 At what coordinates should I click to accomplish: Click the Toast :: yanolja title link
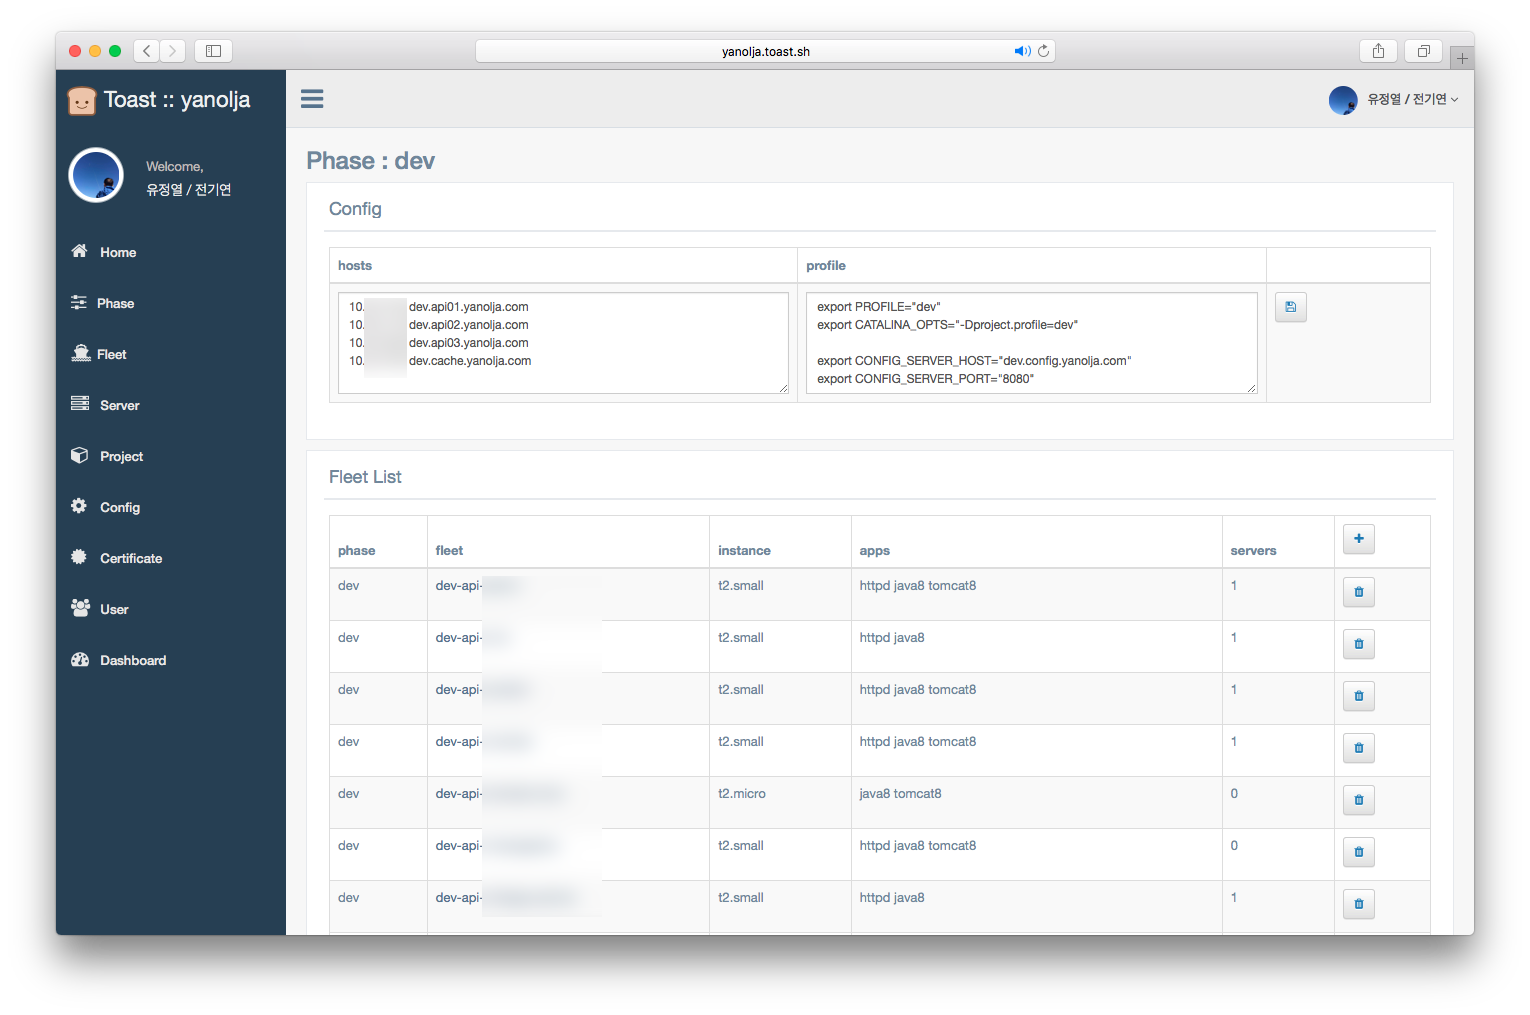pyautogui.click(x=177, y=100)
